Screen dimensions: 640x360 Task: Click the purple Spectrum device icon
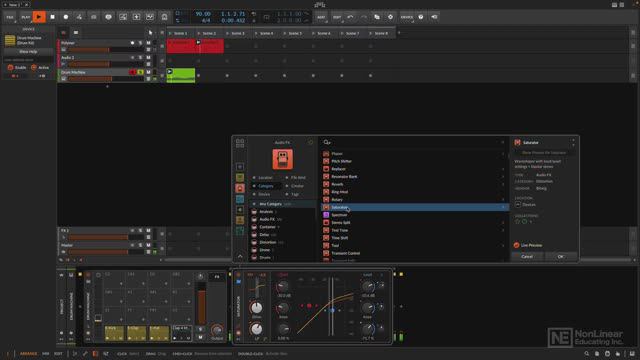click(x=326, y=215)
